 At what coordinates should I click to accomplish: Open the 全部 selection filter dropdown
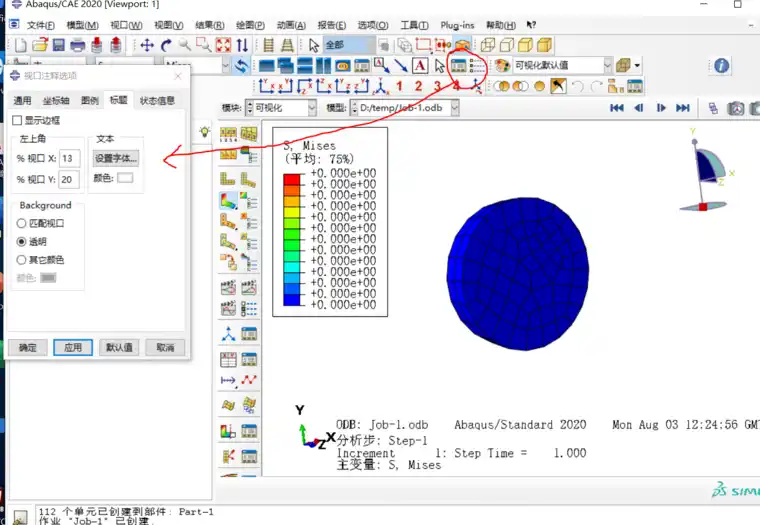(x=349, y=45)
